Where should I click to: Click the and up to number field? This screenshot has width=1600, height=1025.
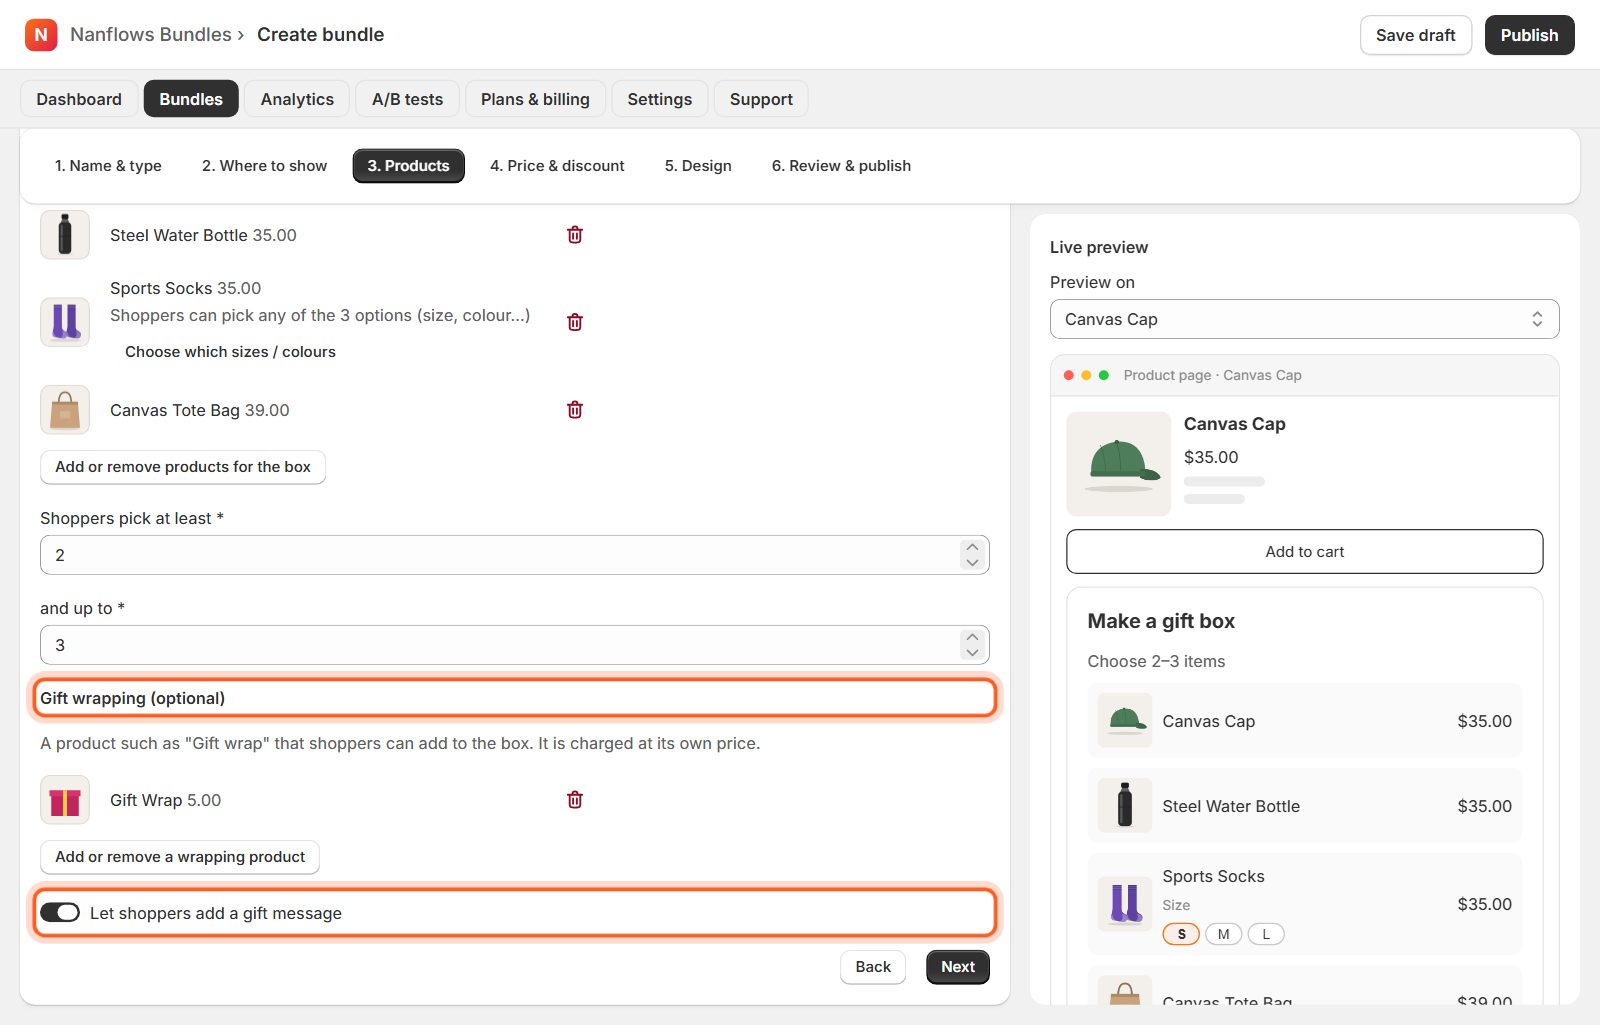point(515,645)
